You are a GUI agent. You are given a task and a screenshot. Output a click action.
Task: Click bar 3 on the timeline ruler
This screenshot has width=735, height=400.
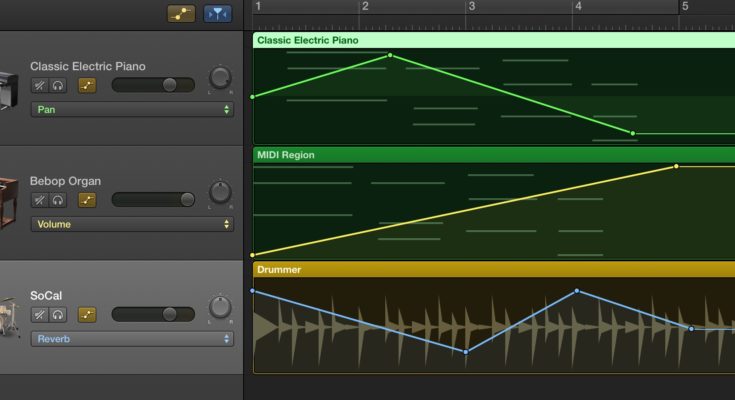(470, 7)
